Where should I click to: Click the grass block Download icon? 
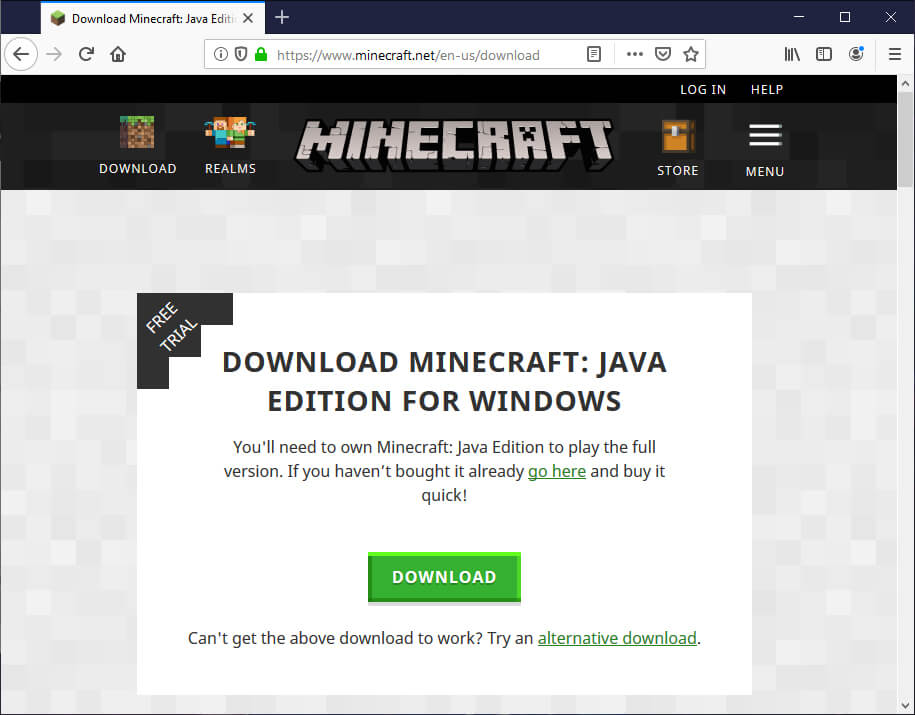click(x=137, y=132)
